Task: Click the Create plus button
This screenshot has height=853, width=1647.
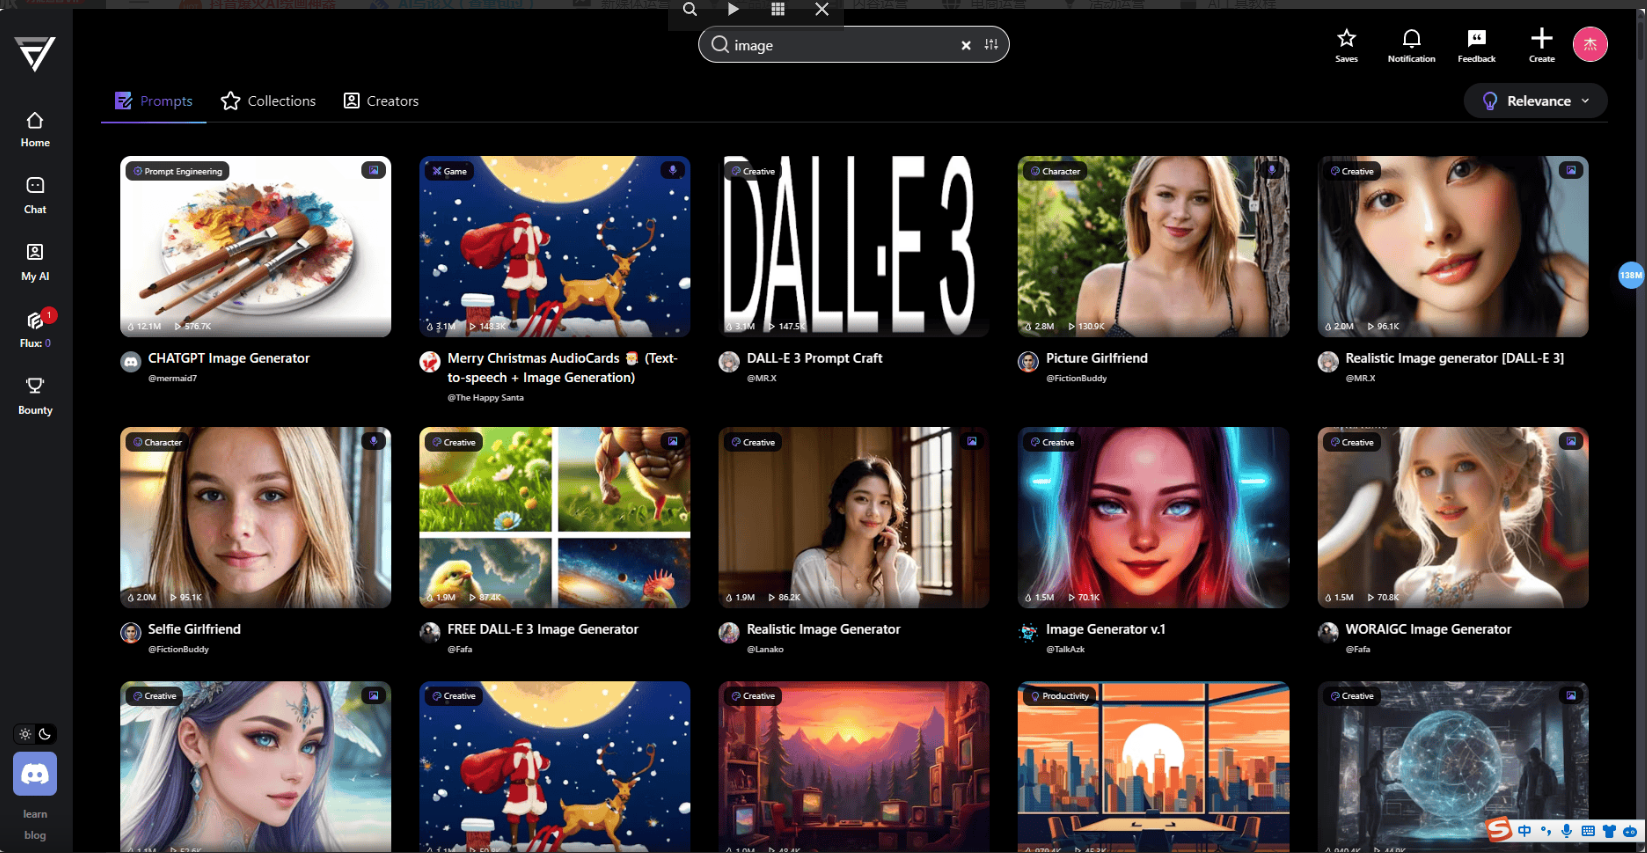Action: pyautogui.click(x=1541, y=45)
